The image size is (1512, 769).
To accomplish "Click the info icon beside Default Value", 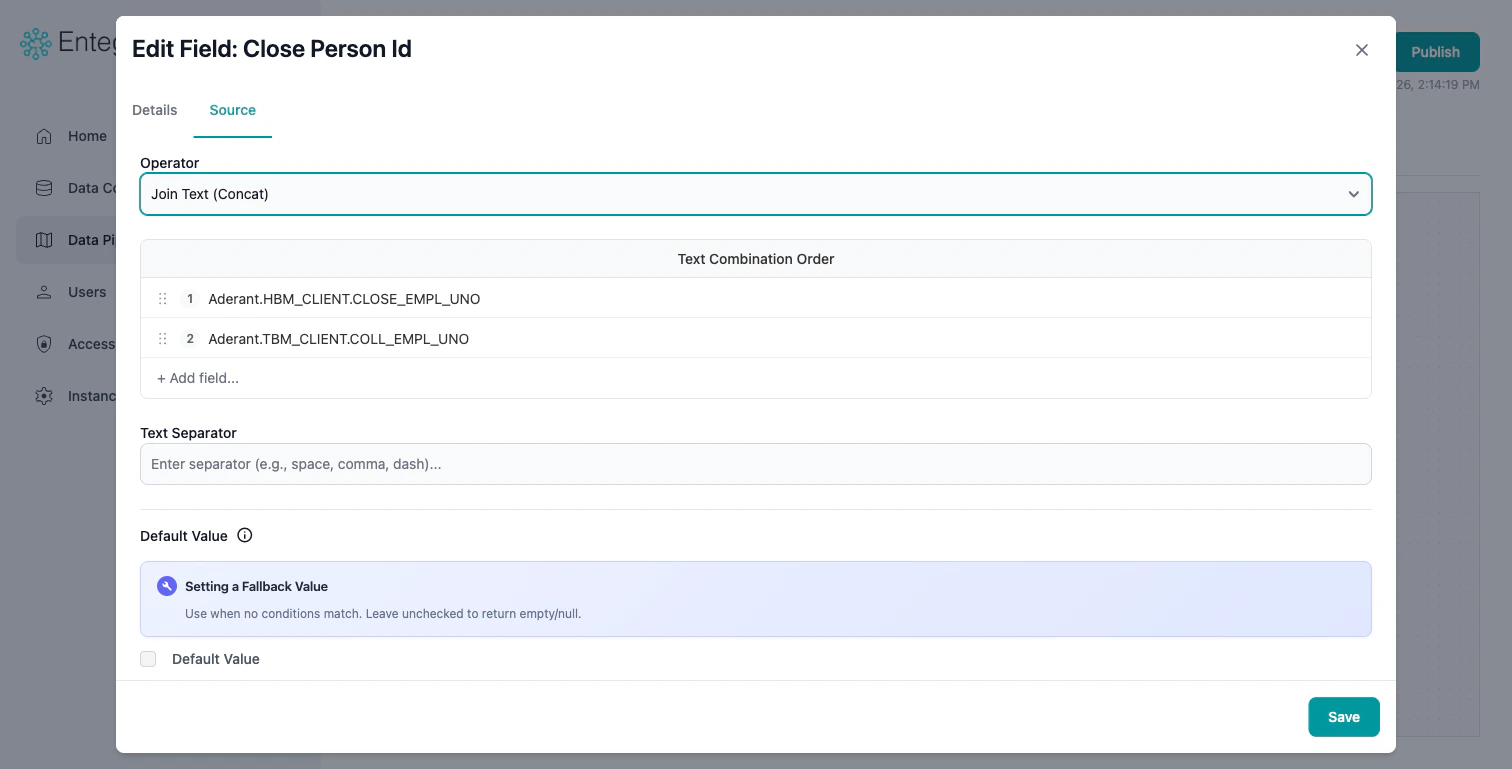I will click(244, 535).
